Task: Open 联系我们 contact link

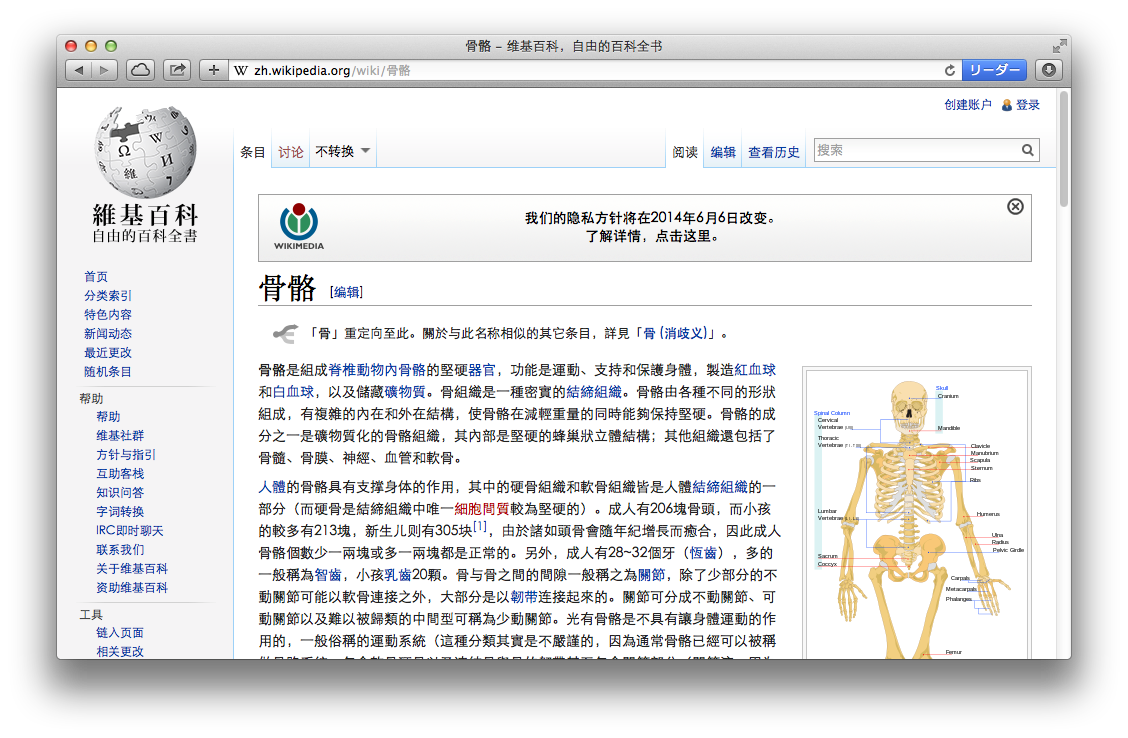Action: pos(120,550)
